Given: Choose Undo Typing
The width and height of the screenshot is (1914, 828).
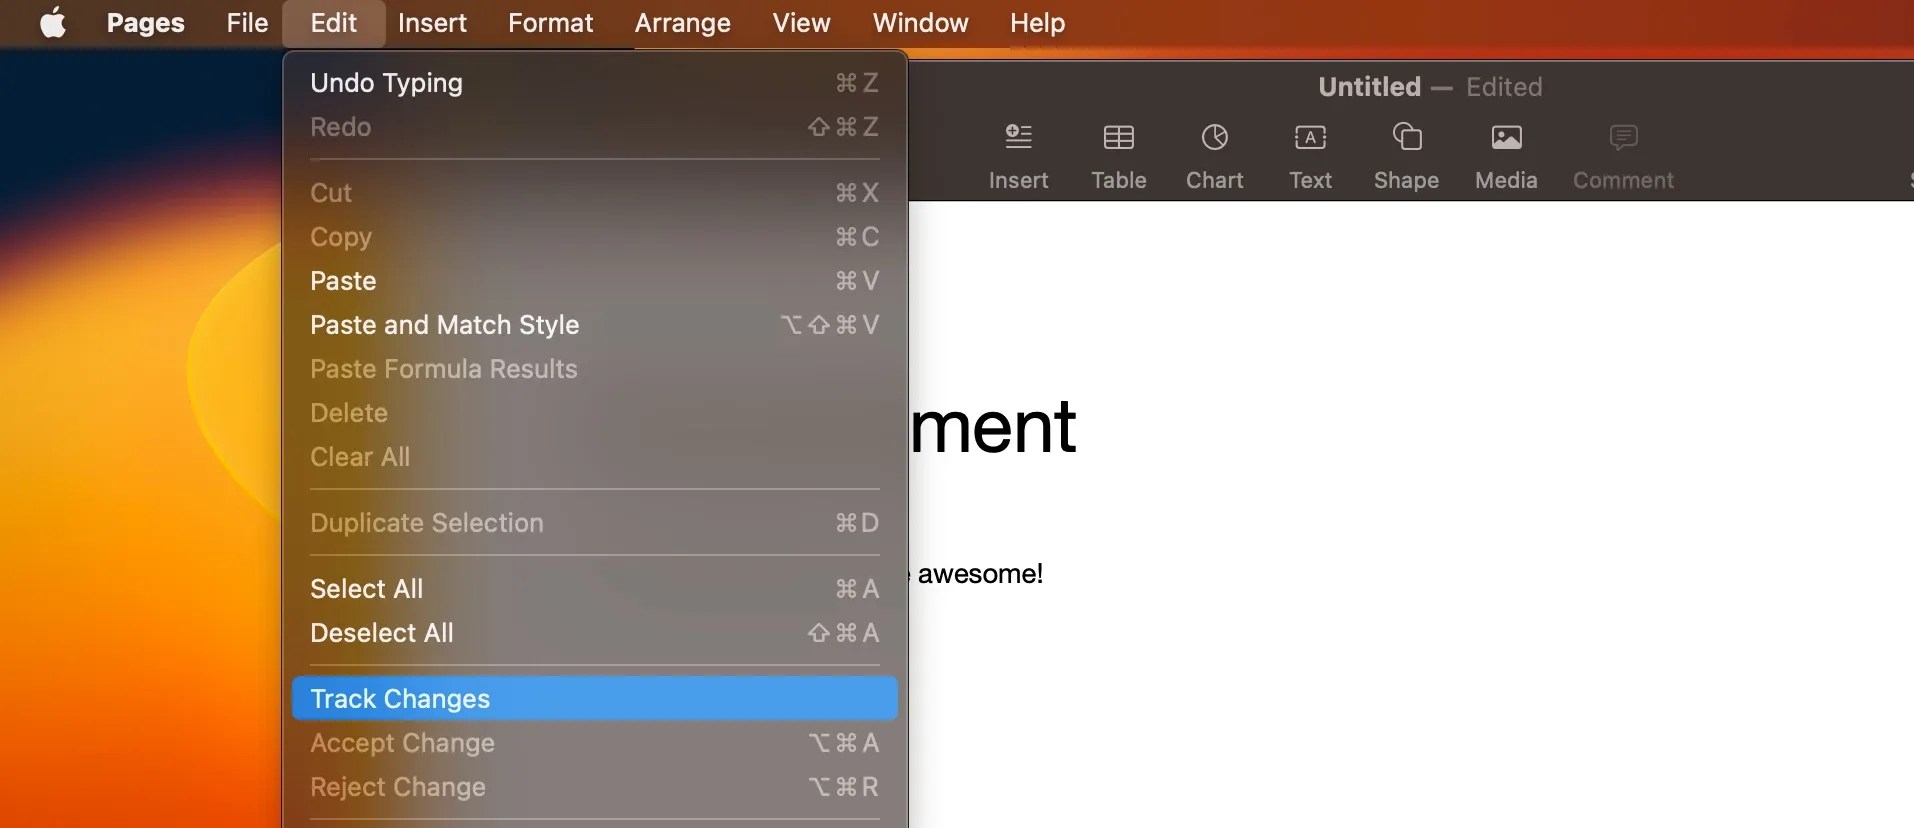Looking at the screenshot, I should click(x=595, y=83).
